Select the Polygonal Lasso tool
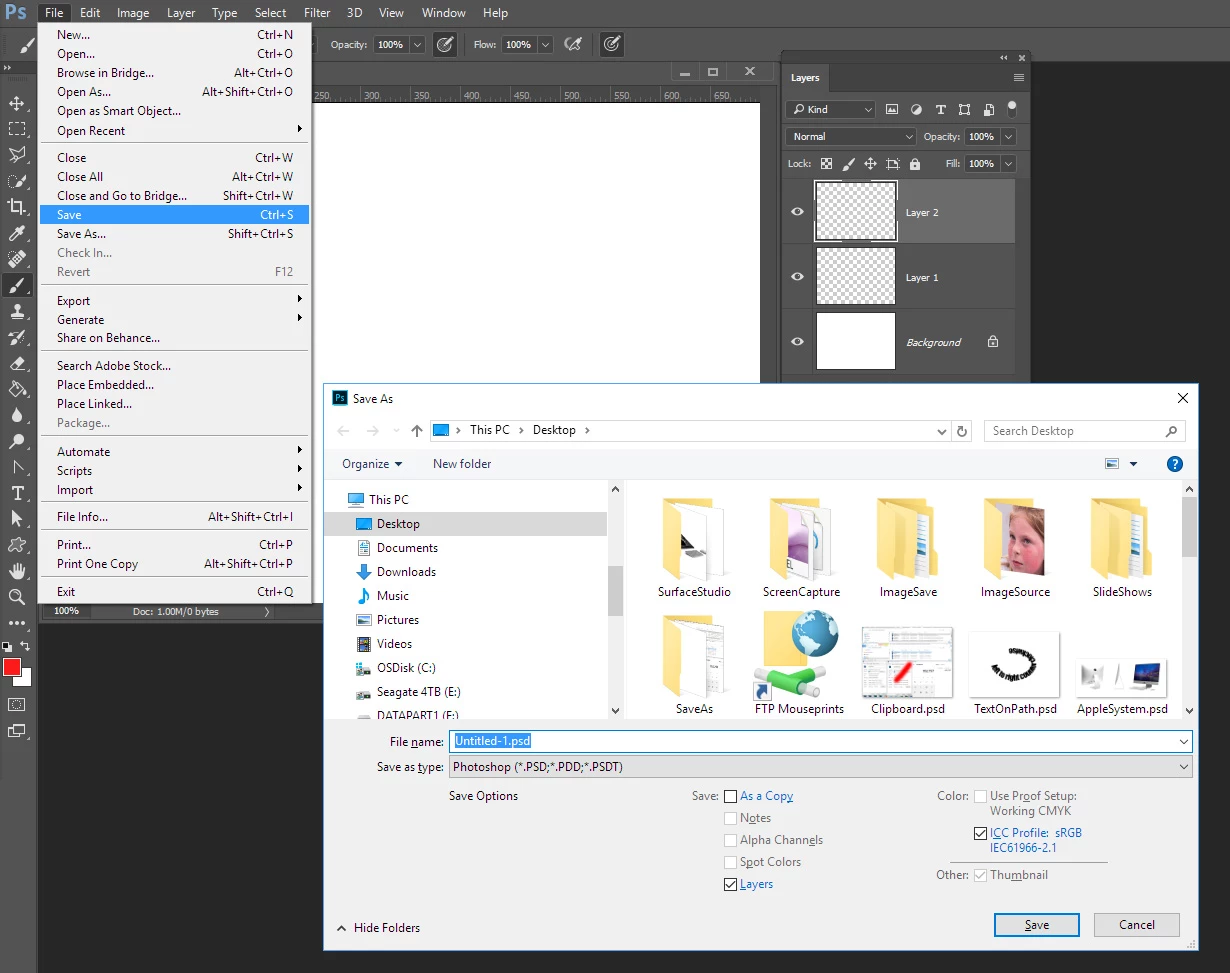The image size is (1230, 973). [x=17, y=155]
